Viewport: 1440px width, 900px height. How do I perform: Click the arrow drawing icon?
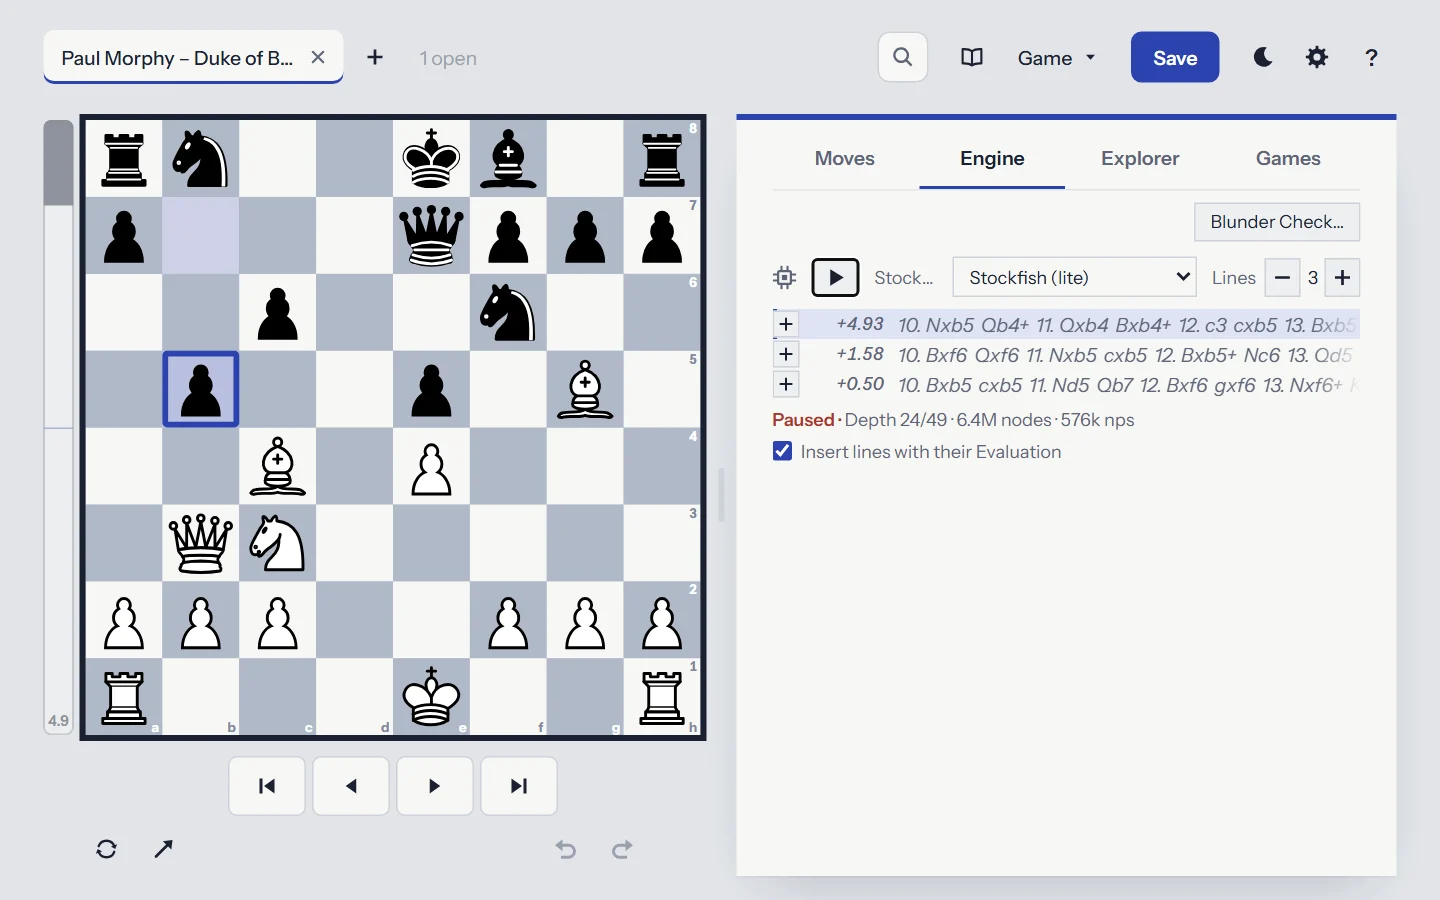point(164,849)
